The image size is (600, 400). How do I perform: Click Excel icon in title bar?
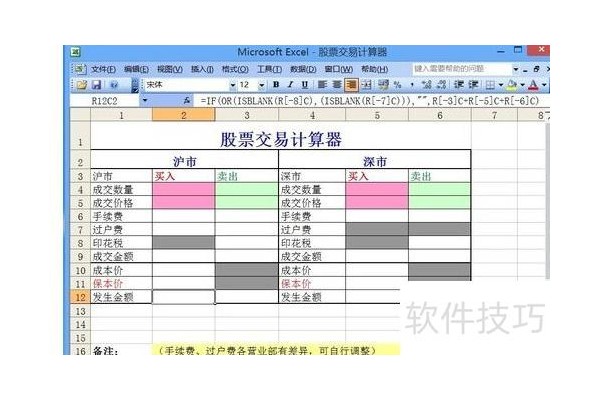[75, 52]
